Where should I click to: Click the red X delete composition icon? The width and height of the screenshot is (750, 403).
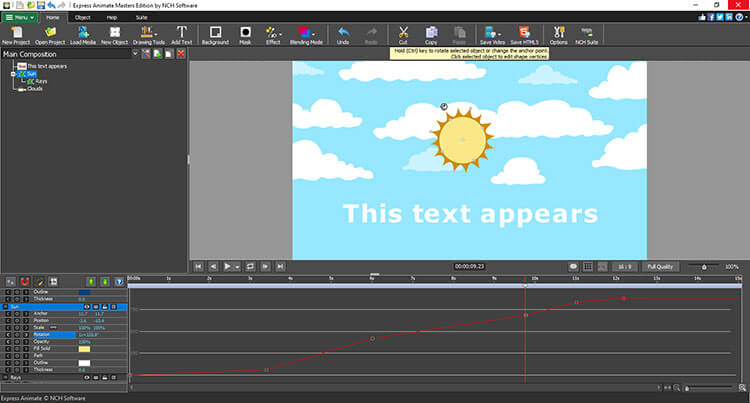(181, 54)
